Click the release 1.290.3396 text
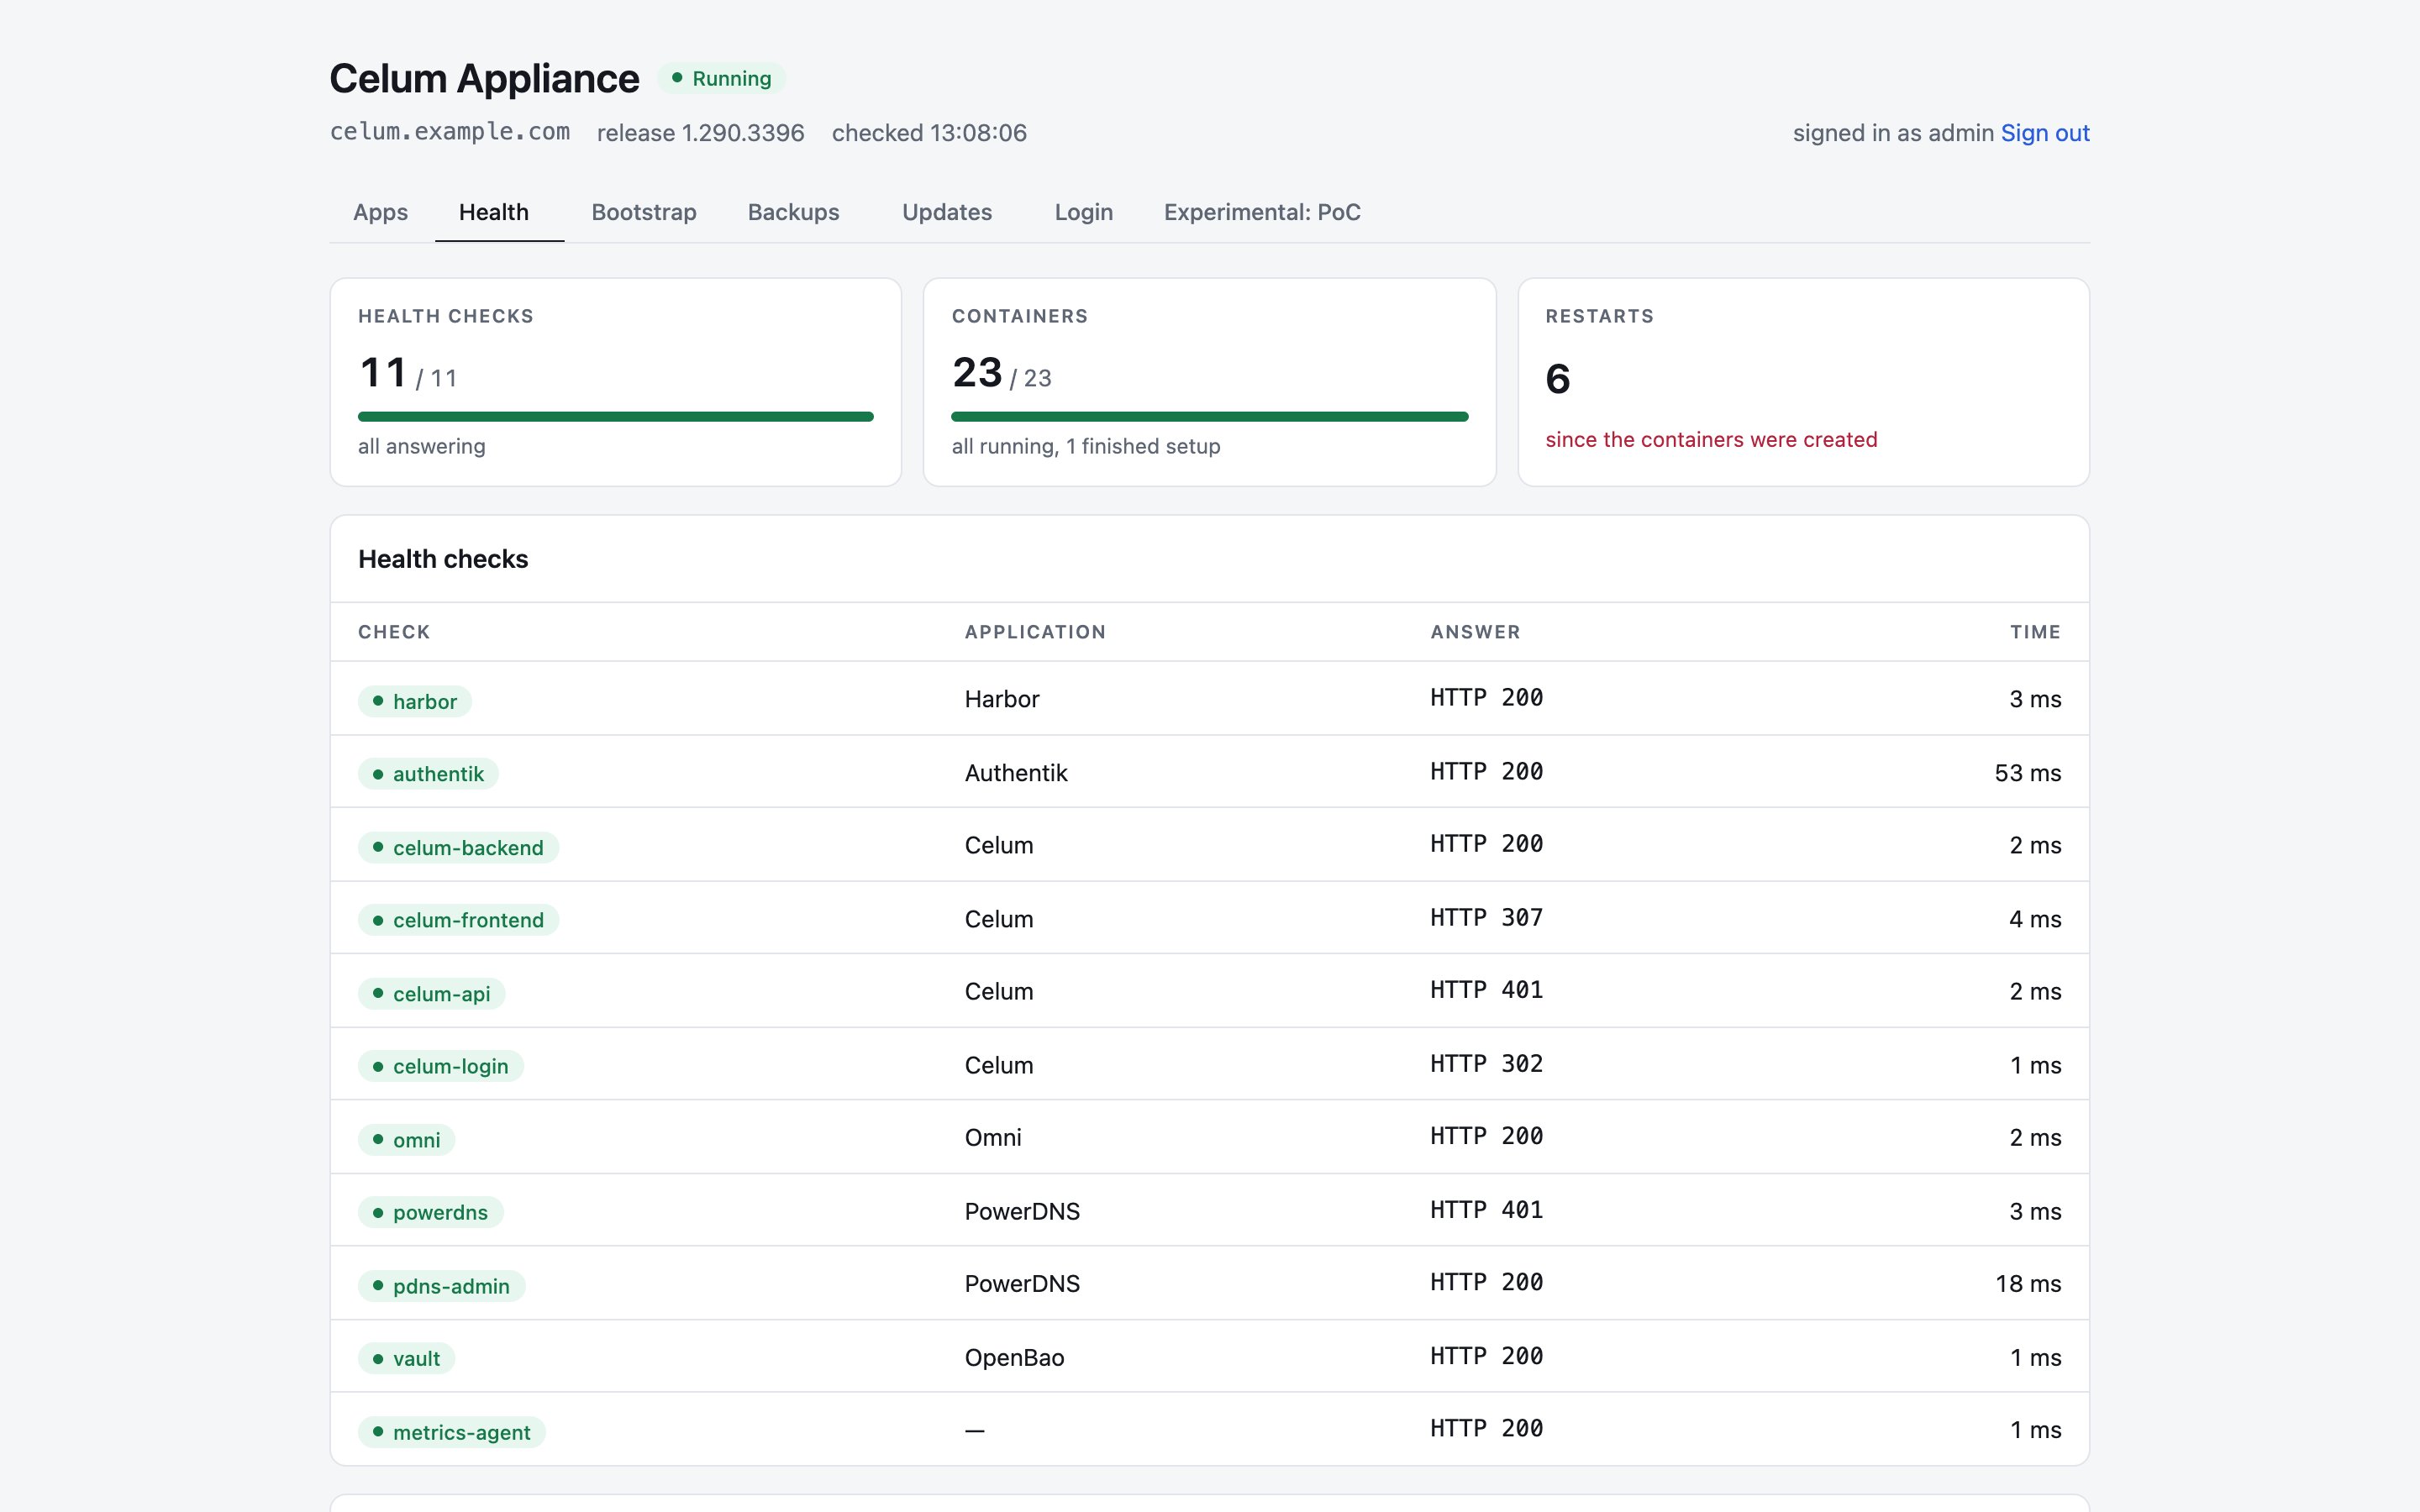 click(x=700, y=133)
